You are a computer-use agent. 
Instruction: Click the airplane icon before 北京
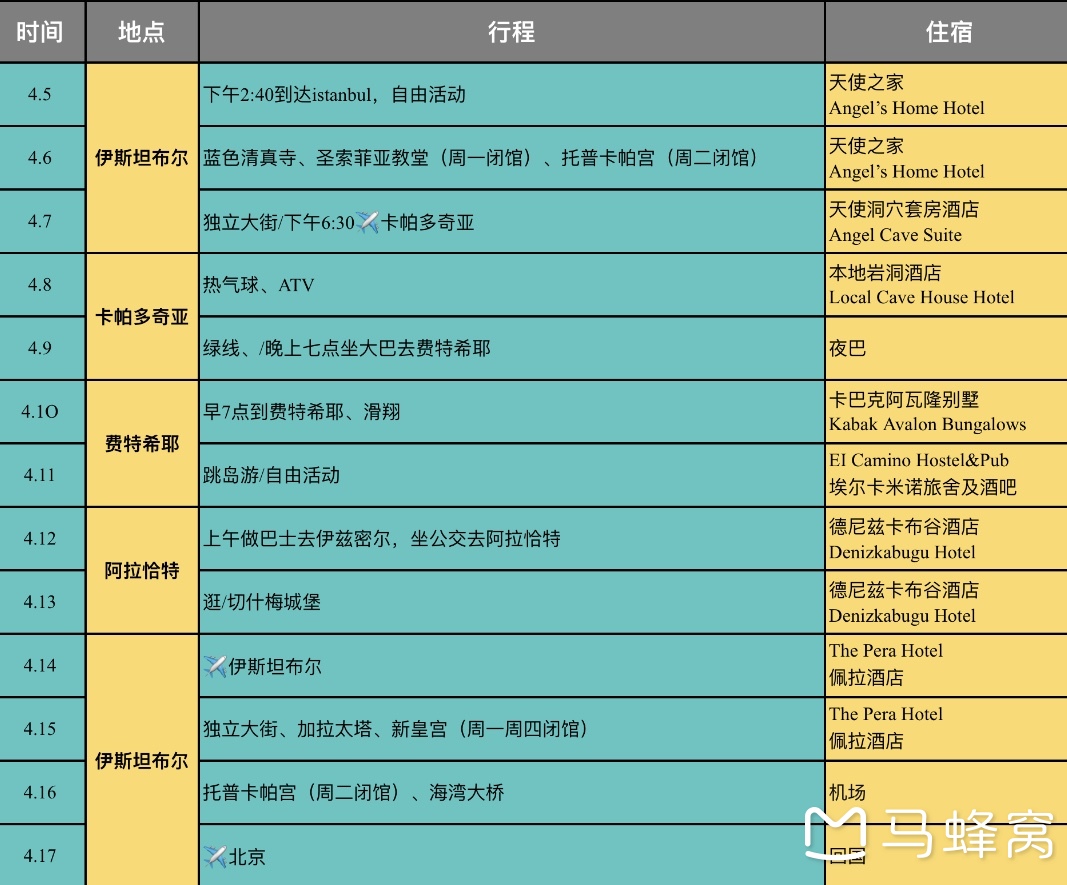(x=215, y=857)
